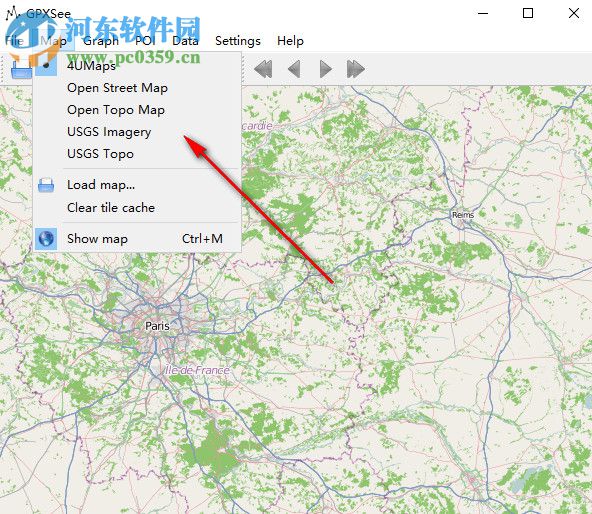Jump to last file with double-right arrow
The image size is (592, 514).
[356, 69]
